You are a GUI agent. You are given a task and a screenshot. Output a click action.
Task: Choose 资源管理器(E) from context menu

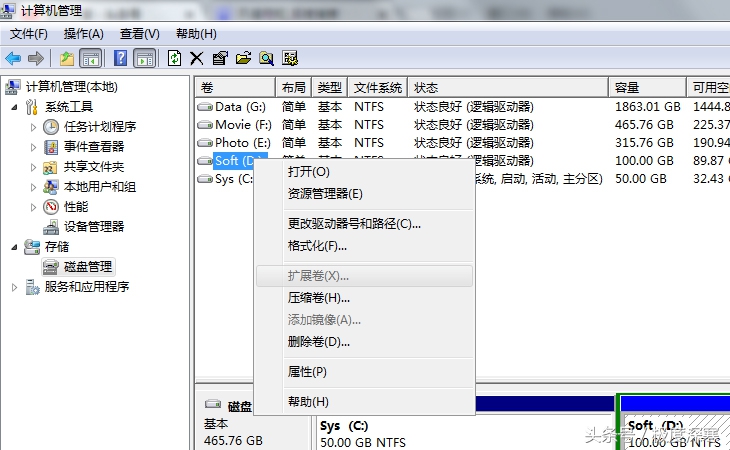coord(364,194)
